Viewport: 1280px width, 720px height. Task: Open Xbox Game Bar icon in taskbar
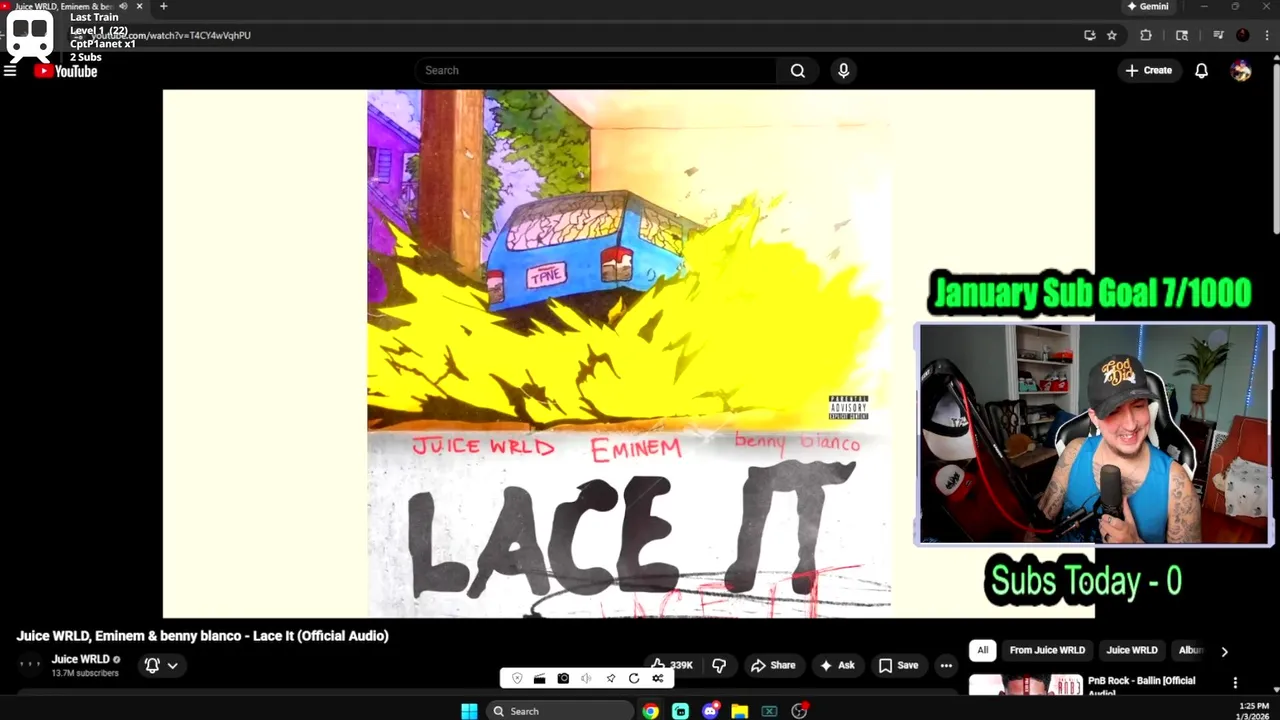[769, 711]
